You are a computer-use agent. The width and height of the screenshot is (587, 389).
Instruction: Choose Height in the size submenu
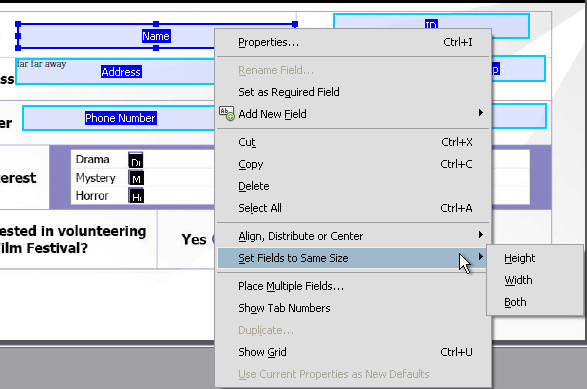pos(519,258)
